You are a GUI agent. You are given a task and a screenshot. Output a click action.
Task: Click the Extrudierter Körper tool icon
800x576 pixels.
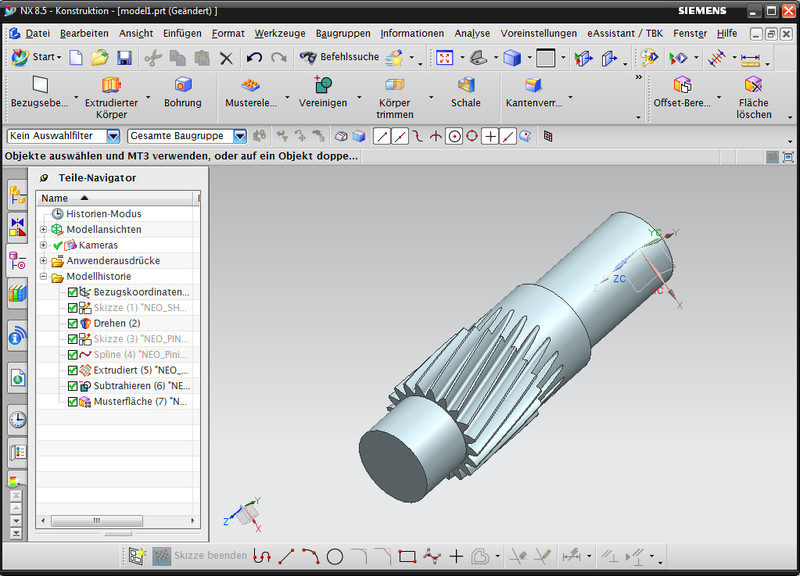111,85
